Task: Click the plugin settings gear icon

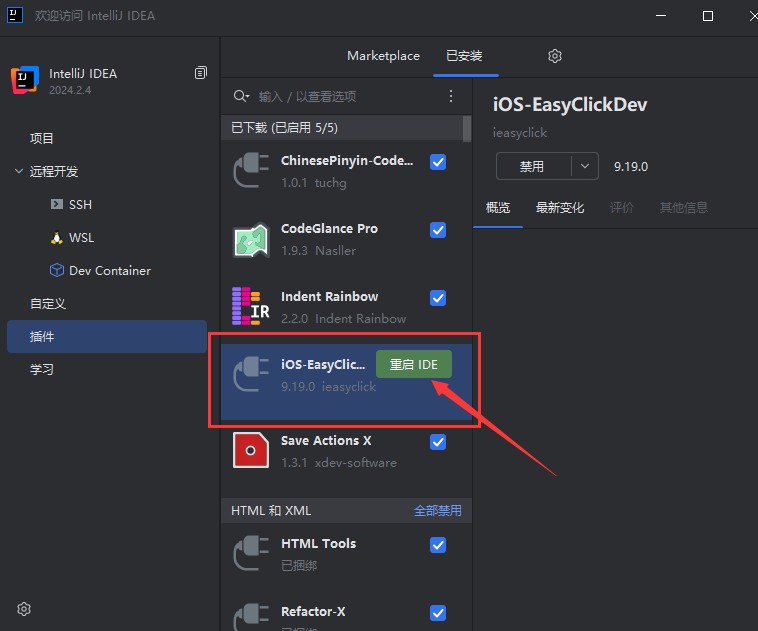Action: point(555,56)
